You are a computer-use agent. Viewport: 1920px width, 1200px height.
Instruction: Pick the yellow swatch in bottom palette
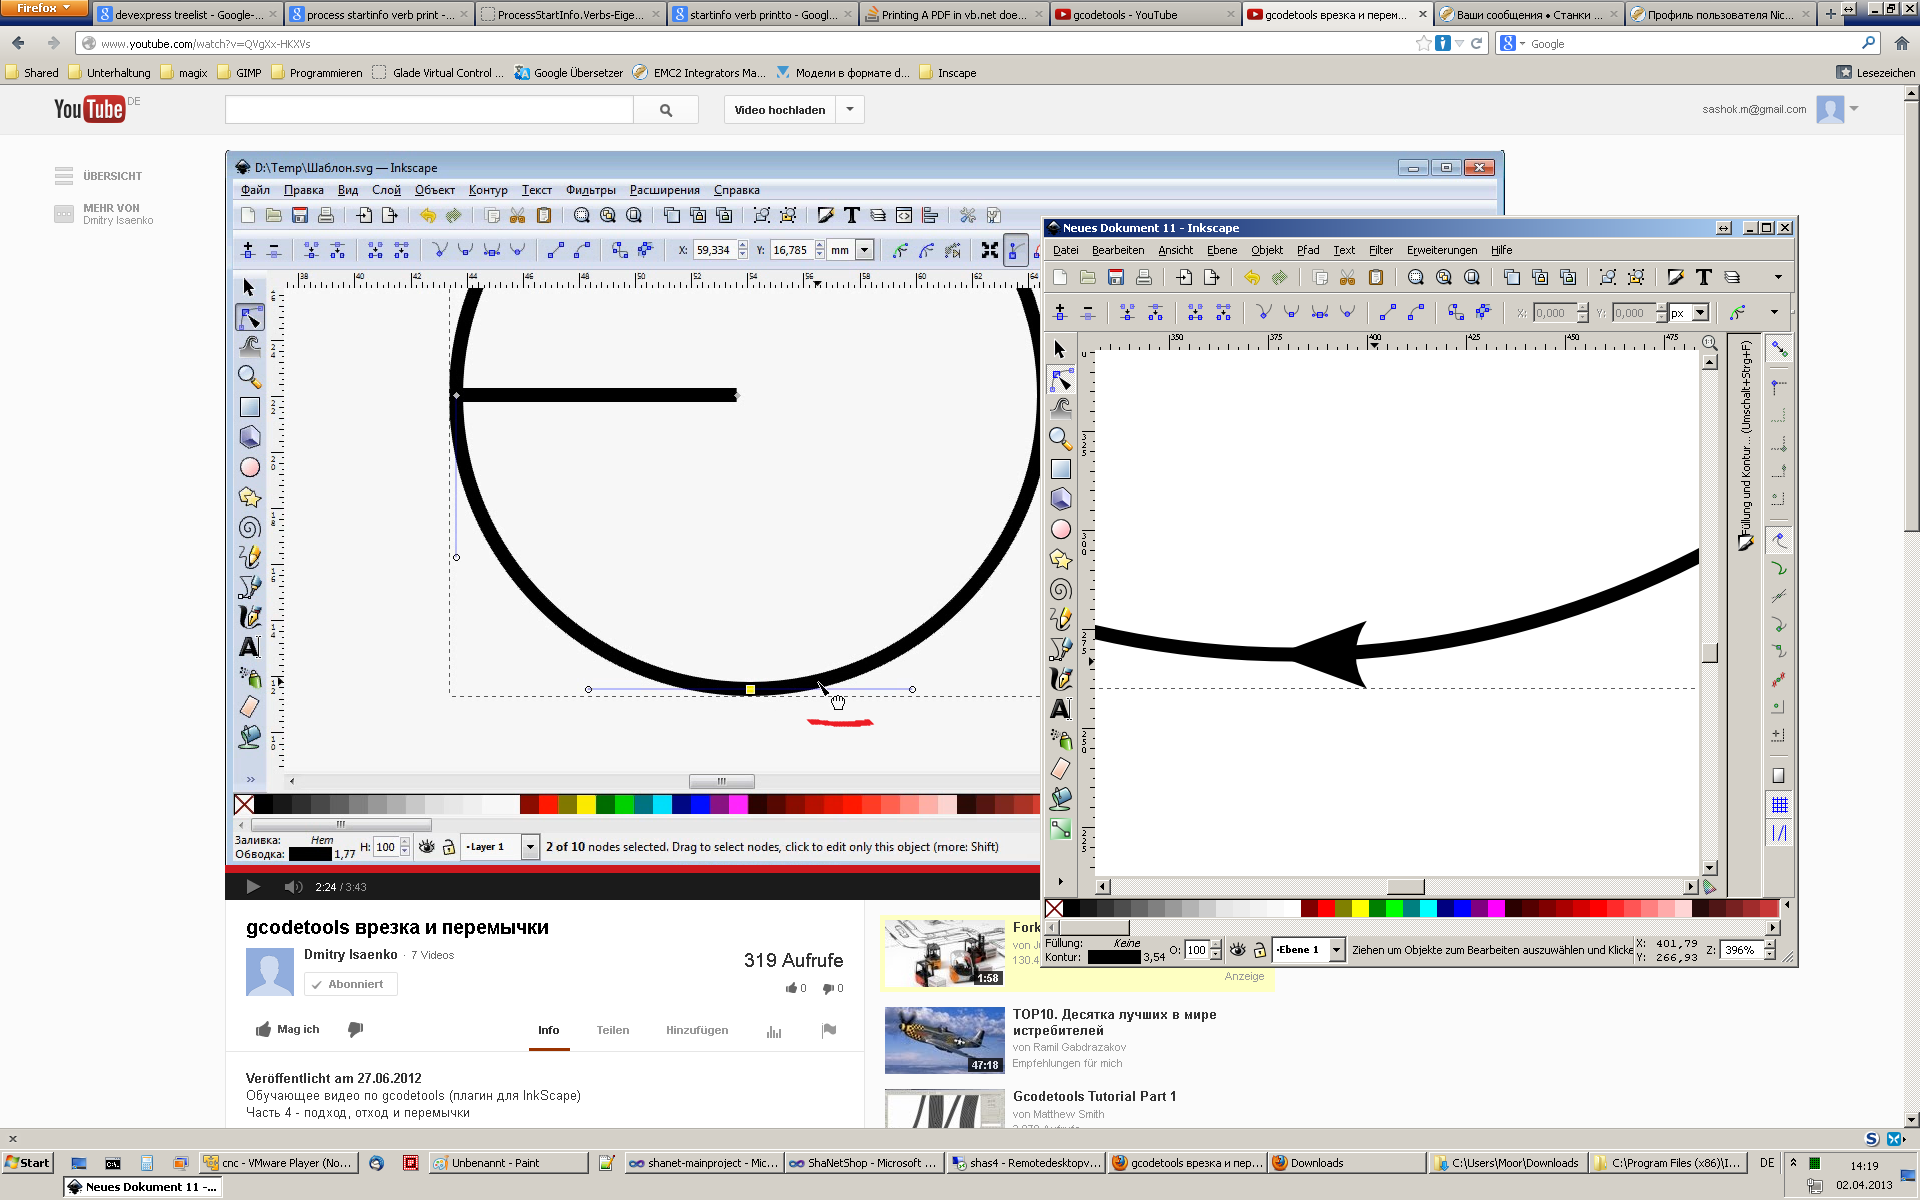(1359, 908)
